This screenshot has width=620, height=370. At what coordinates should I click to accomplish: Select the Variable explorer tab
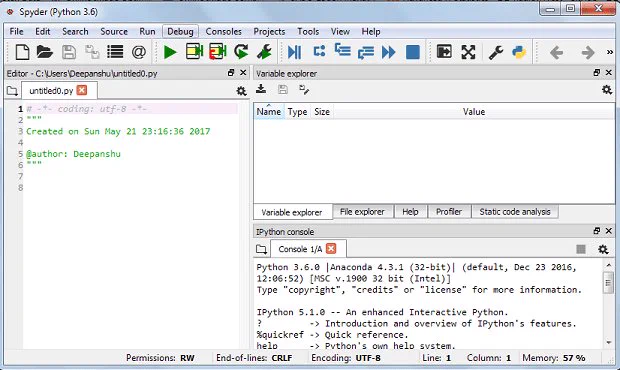click(x=292, y=212)
